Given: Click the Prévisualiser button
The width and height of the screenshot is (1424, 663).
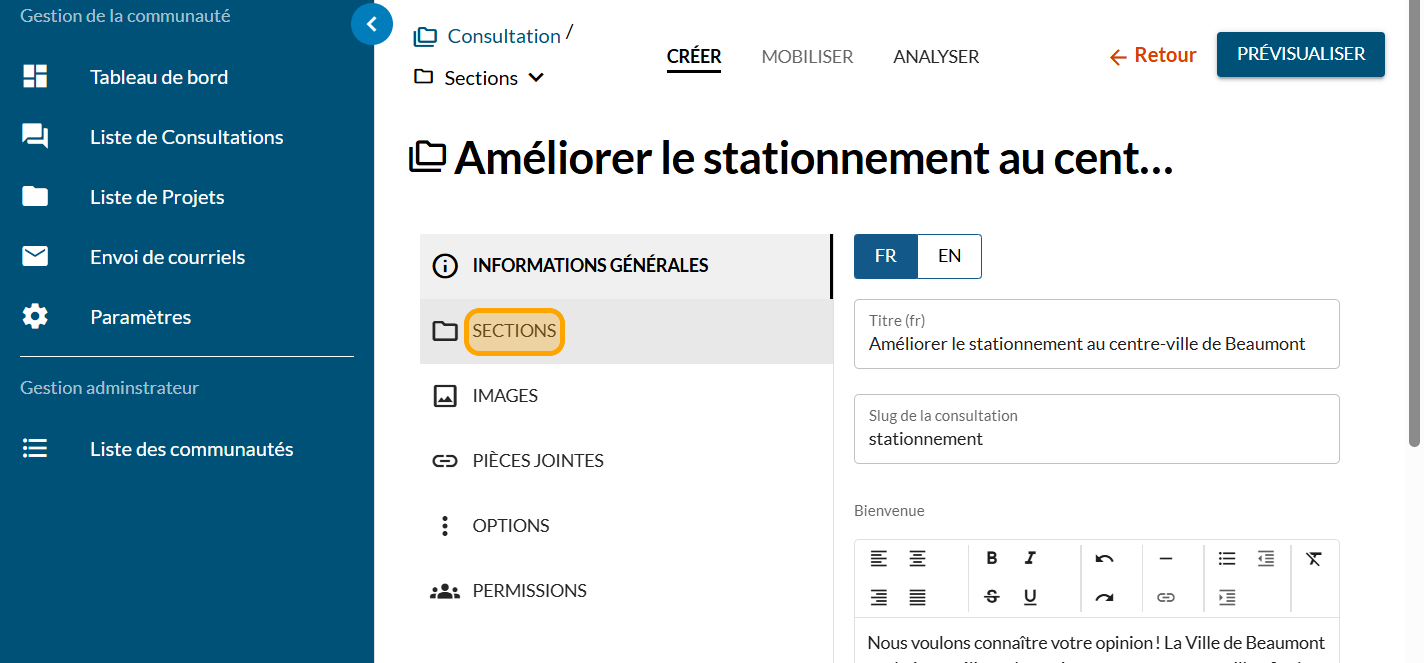Looking at the screenshot, I should pos(1300,54).
